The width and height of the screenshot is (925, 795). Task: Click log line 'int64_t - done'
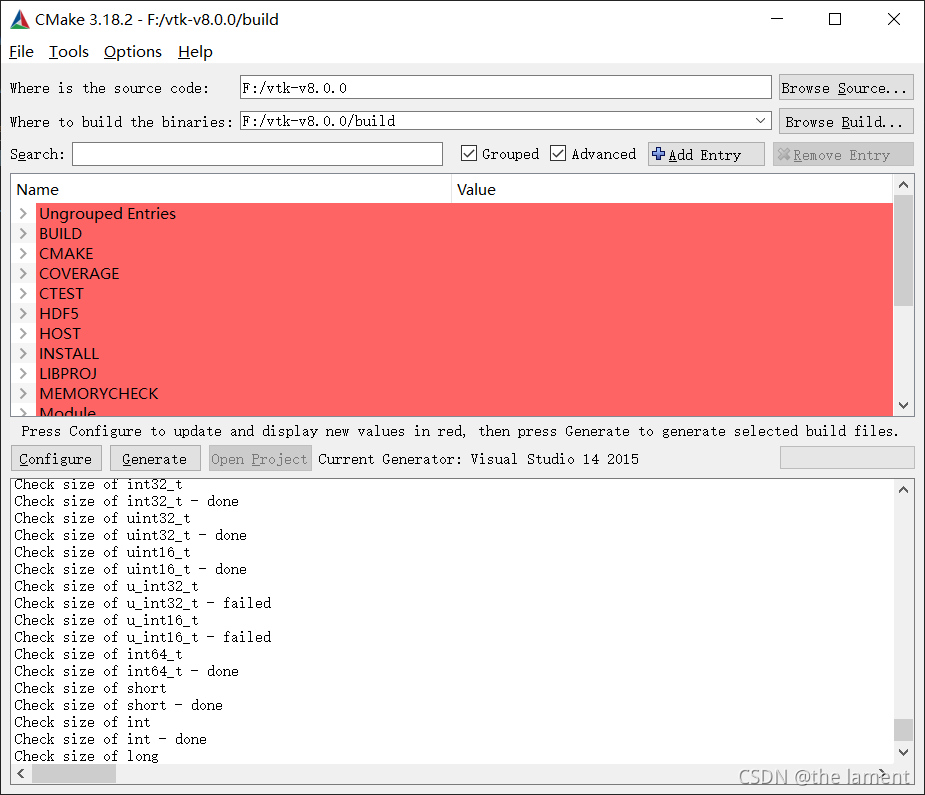pyautogui.click(x=126, y=672)
